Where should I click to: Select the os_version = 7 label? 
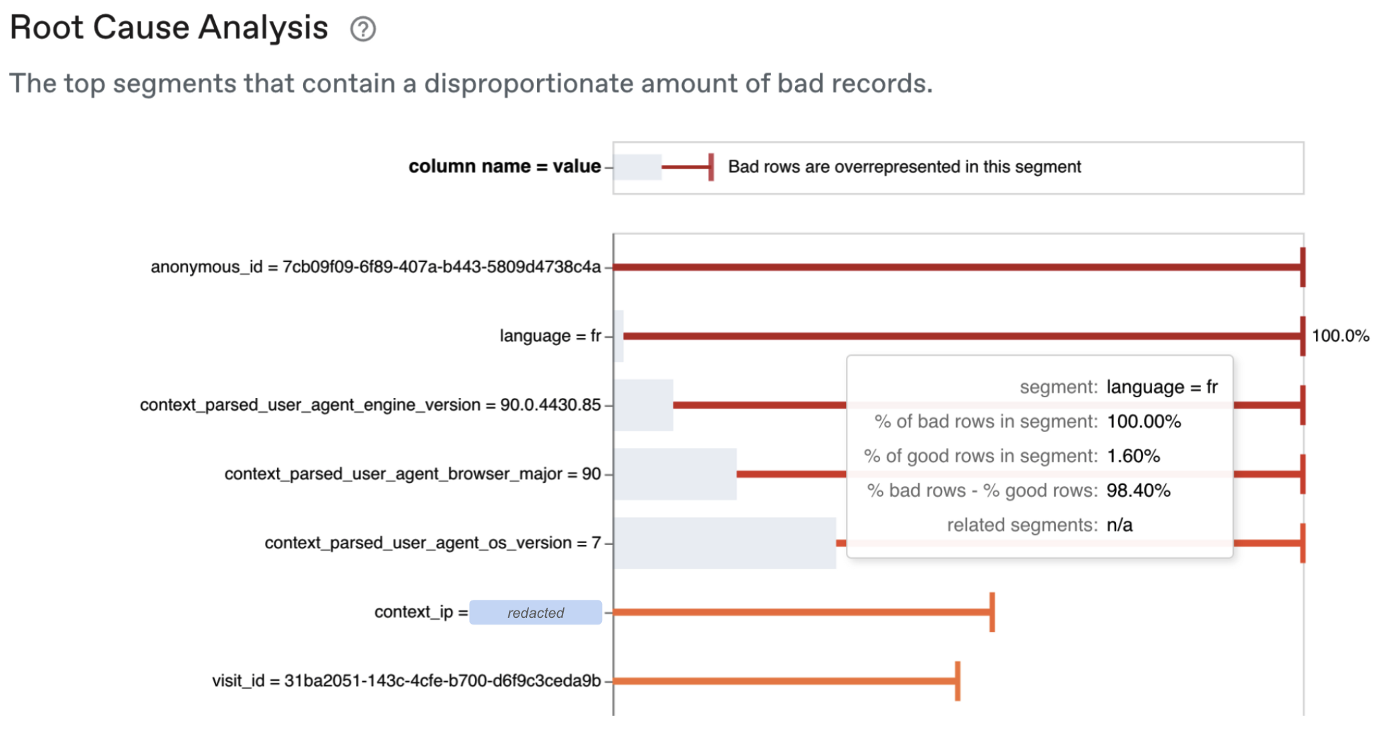click(x=433, y=543)
